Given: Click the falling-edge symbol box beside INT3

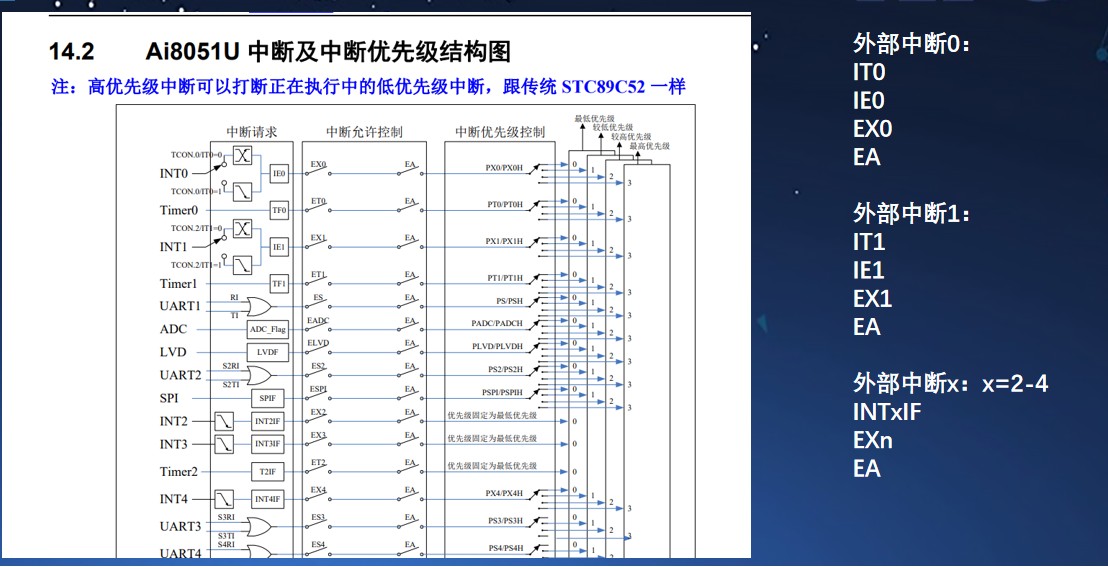Looking at the screenshot, I should point(223,444).
